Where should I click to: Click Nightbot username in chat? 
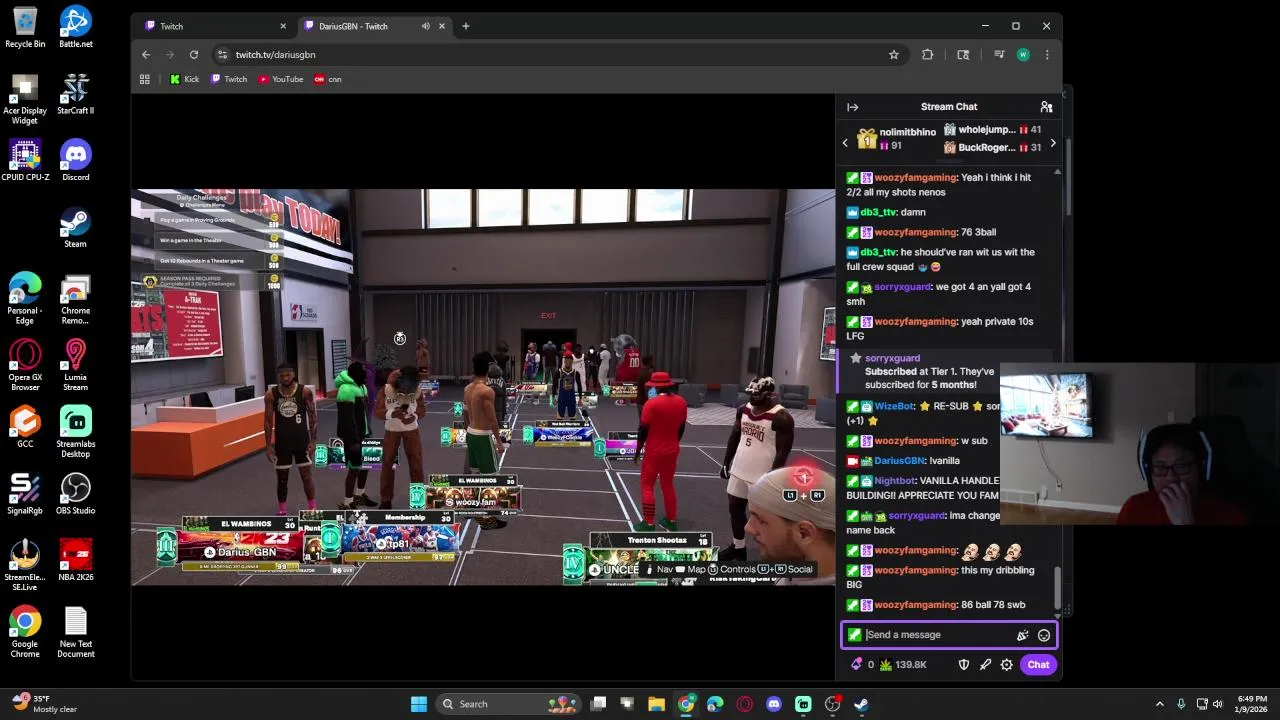coord(894,481)
